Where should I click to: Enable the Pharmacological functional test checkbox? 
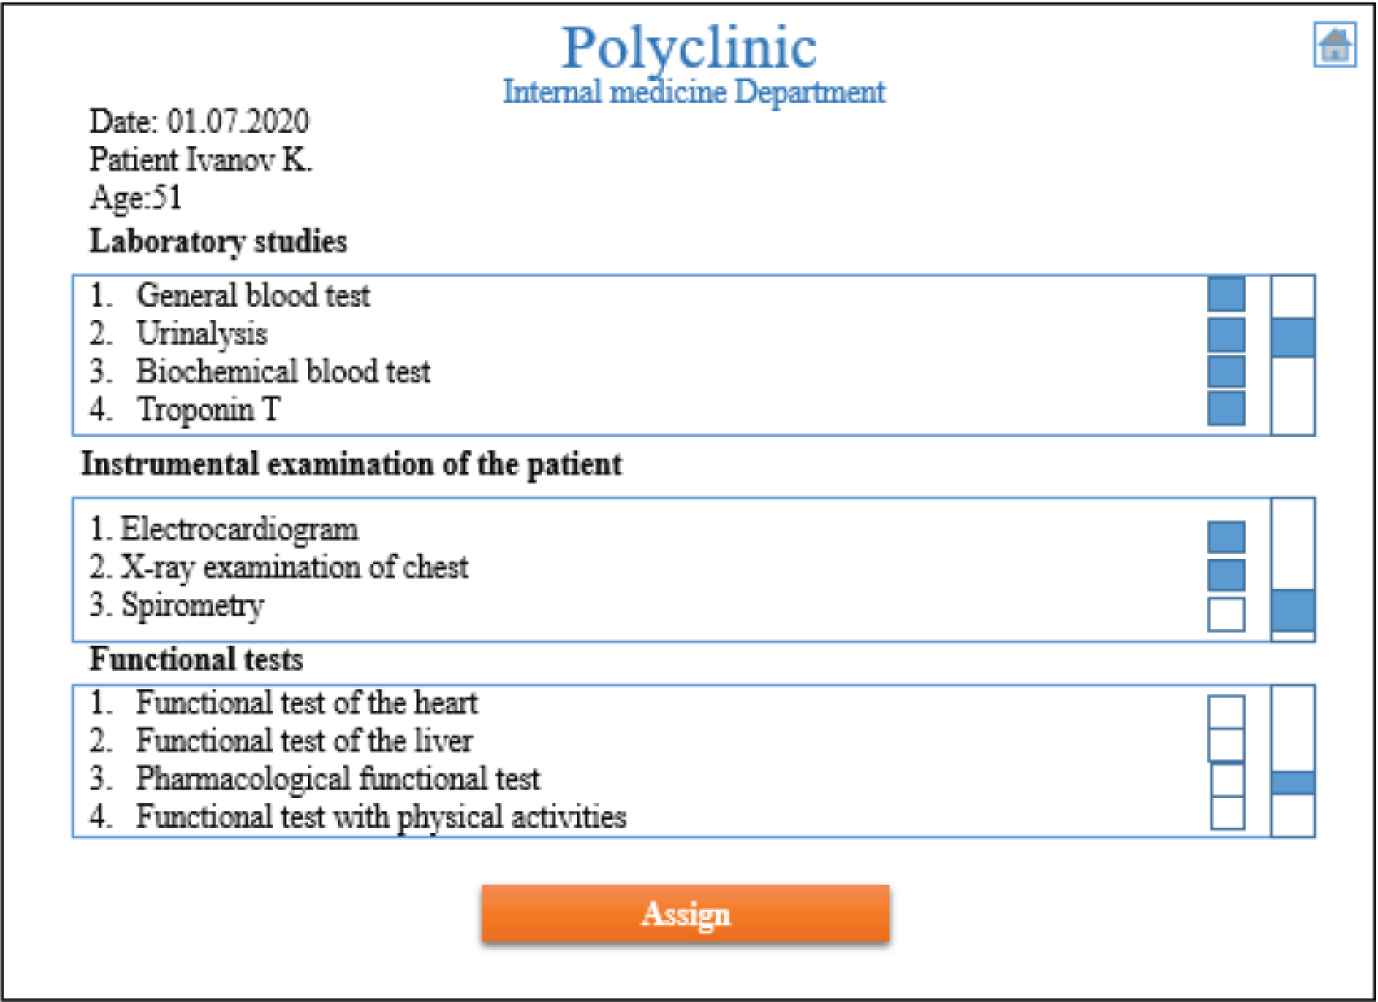1228,779
